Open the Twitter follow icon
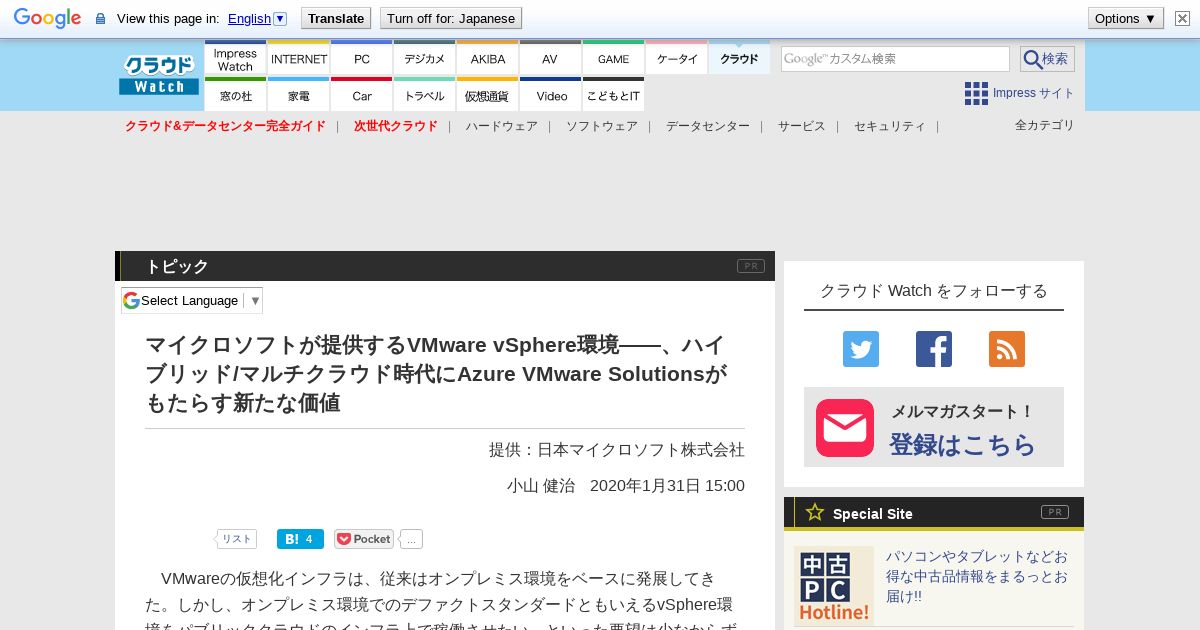Screen dimensions: 1200x630 [861, 349]
